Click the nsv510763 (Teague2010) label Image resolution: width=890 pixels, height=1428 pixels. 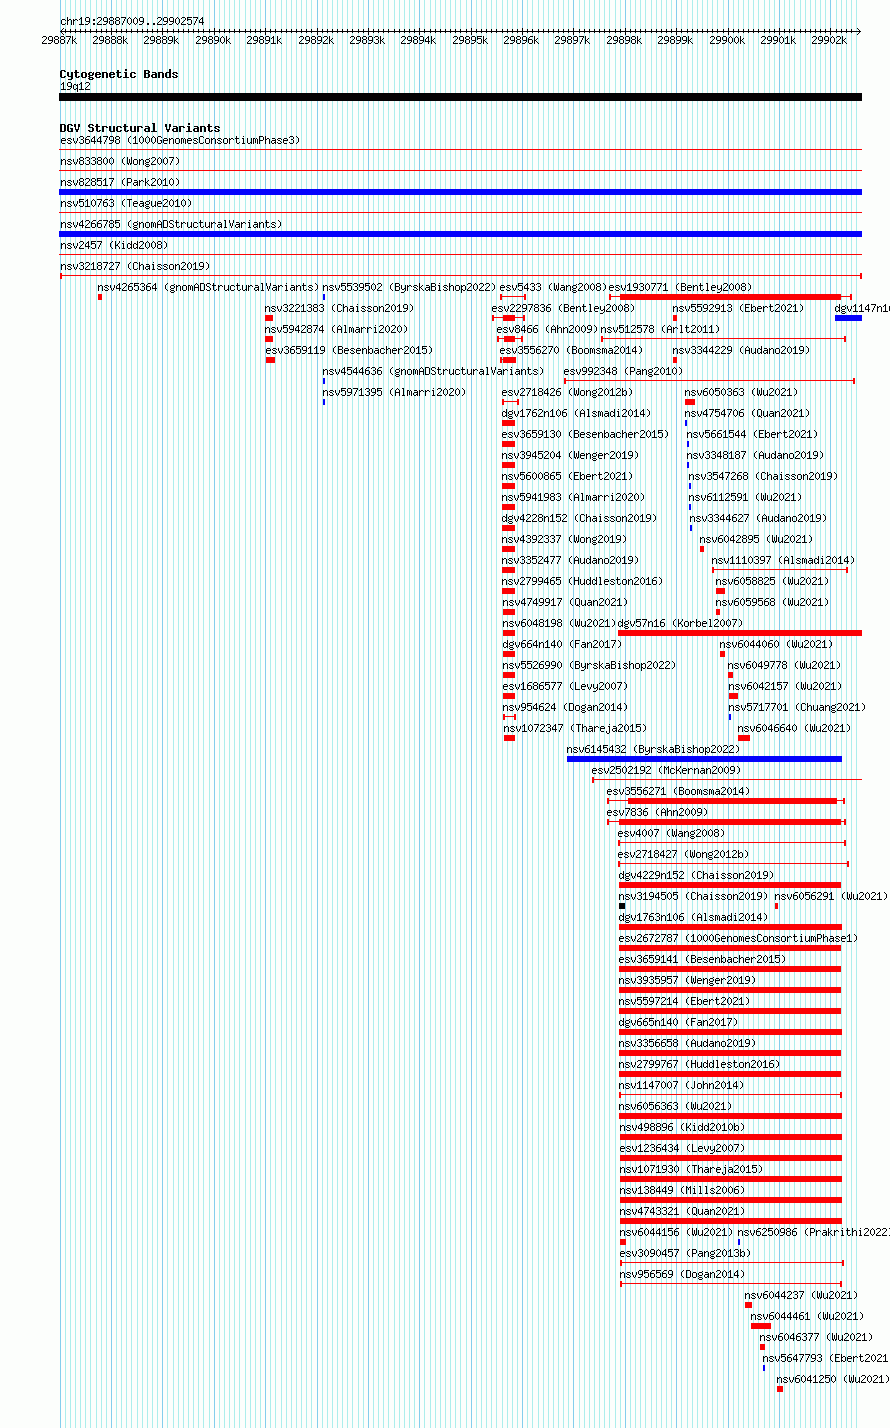[x=126, y=203]
